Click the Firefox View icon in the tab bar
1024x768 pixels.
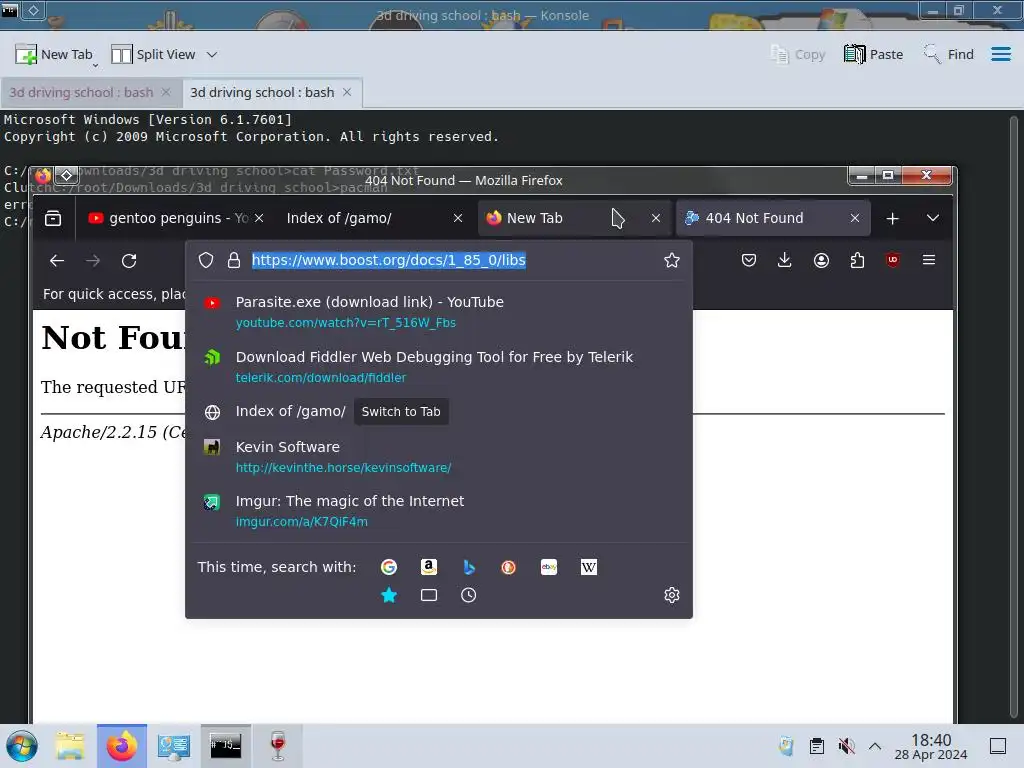(53, 218)
